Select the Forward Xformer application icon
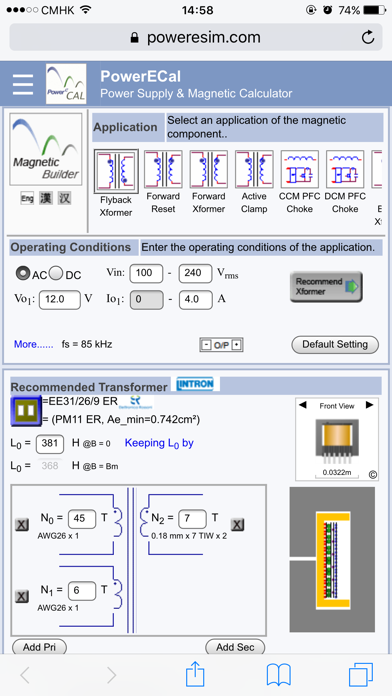The image size is (392, 696). tap(209, 169)
